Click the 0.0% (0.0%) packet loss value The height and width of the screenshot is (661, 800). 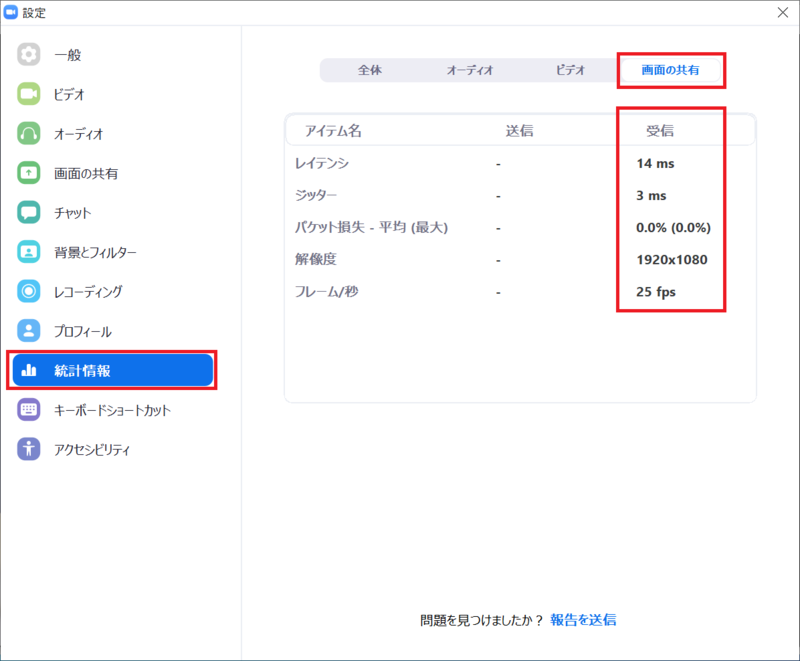pos(673,227)
